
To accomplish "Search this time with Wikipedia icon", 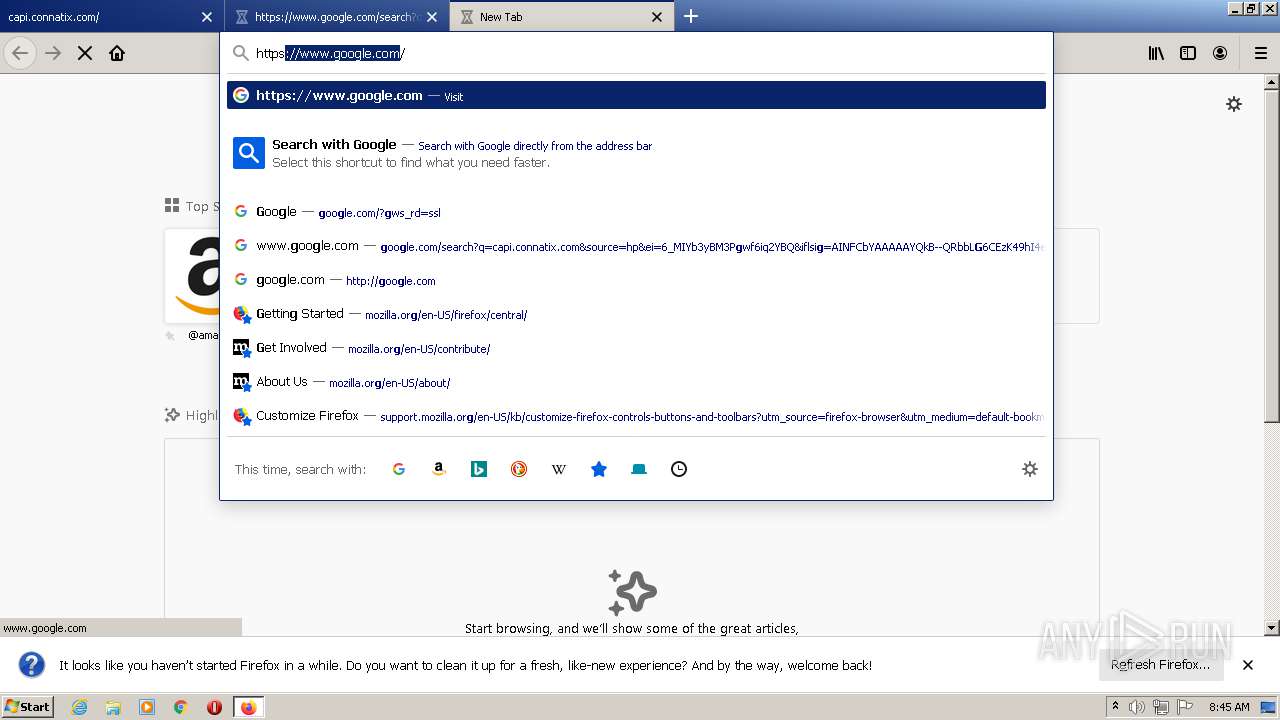I will coord(559,469).
